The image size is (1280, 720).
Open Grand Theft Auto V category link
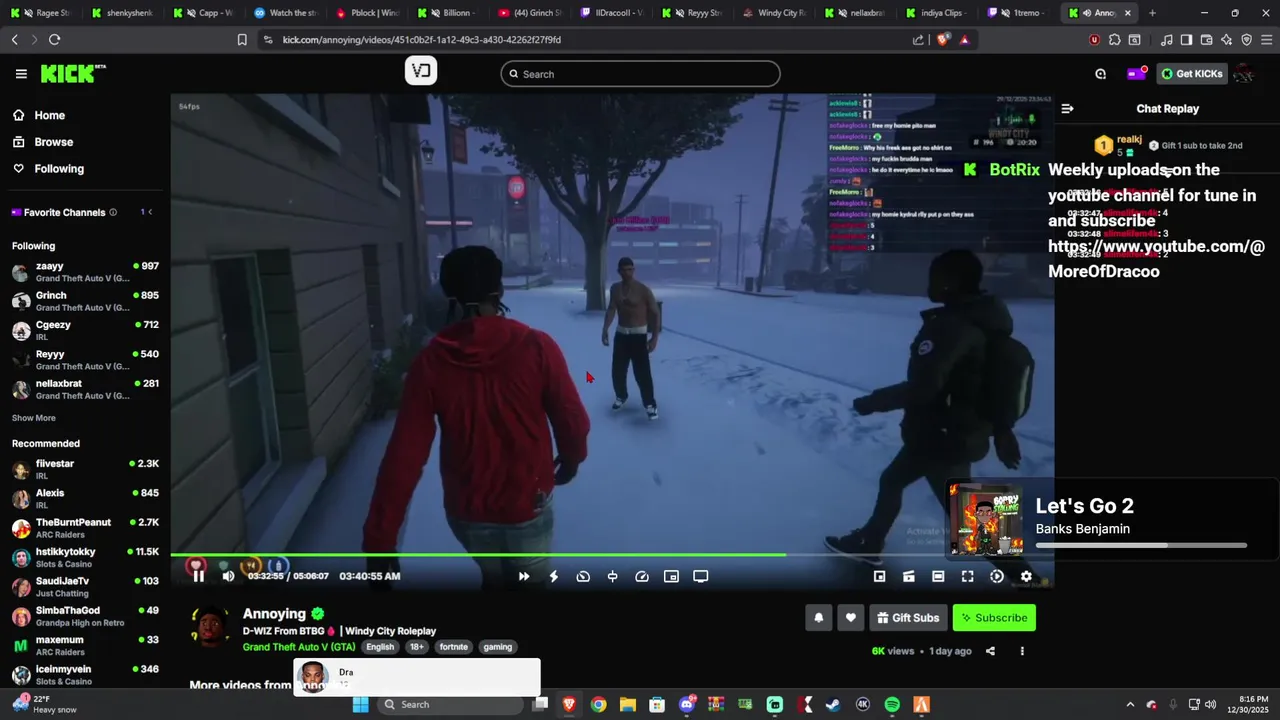(x=299, y=647)
